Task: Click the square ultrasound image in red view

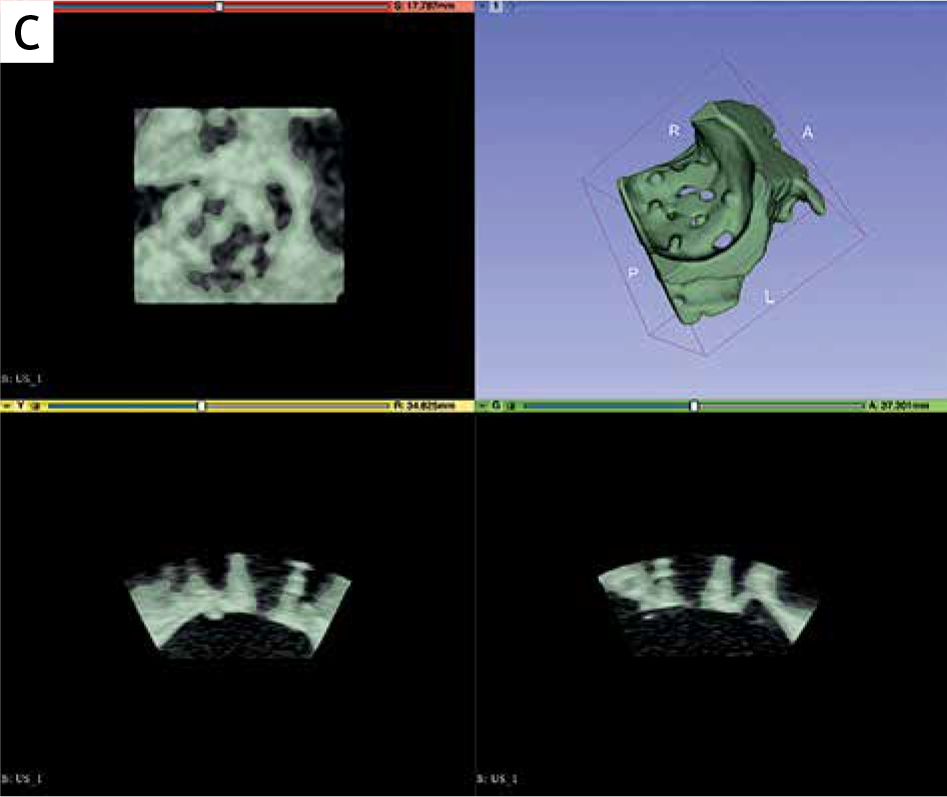Action: [x=240, y=205]
